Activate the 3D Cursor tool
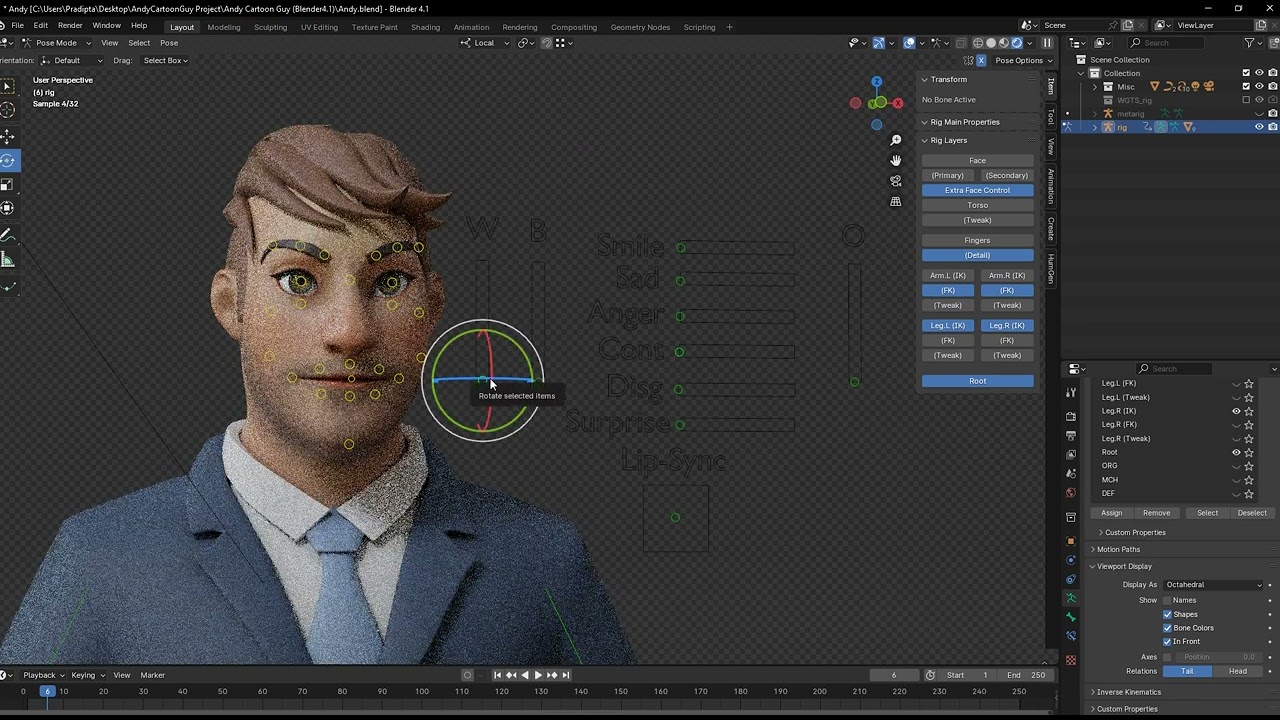 click(7, 110)
